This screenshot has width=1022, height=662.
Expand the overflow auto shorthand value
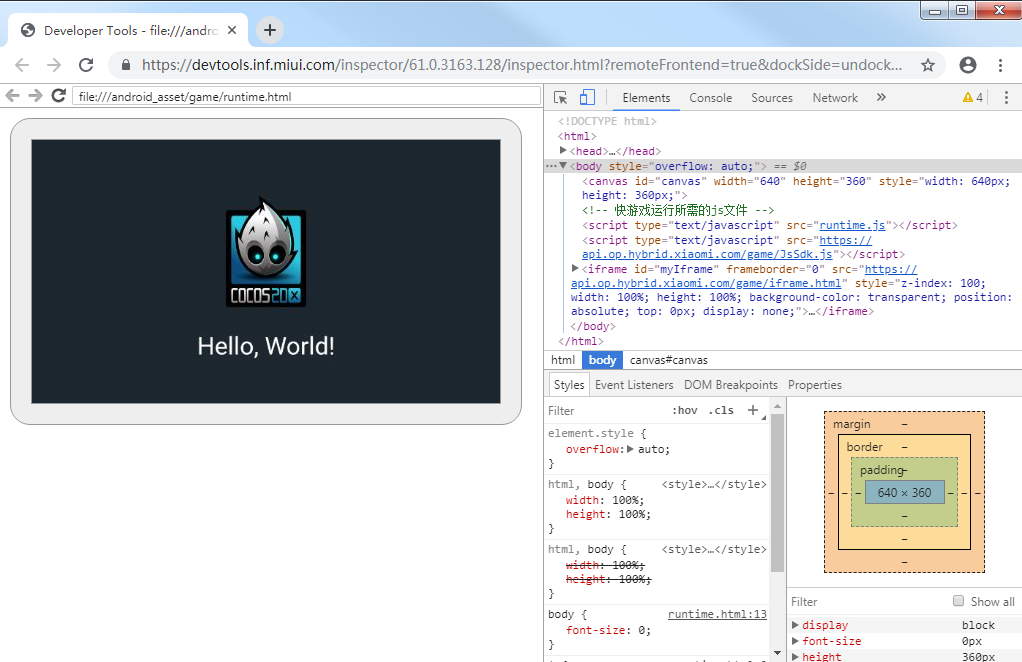[630, 449]
